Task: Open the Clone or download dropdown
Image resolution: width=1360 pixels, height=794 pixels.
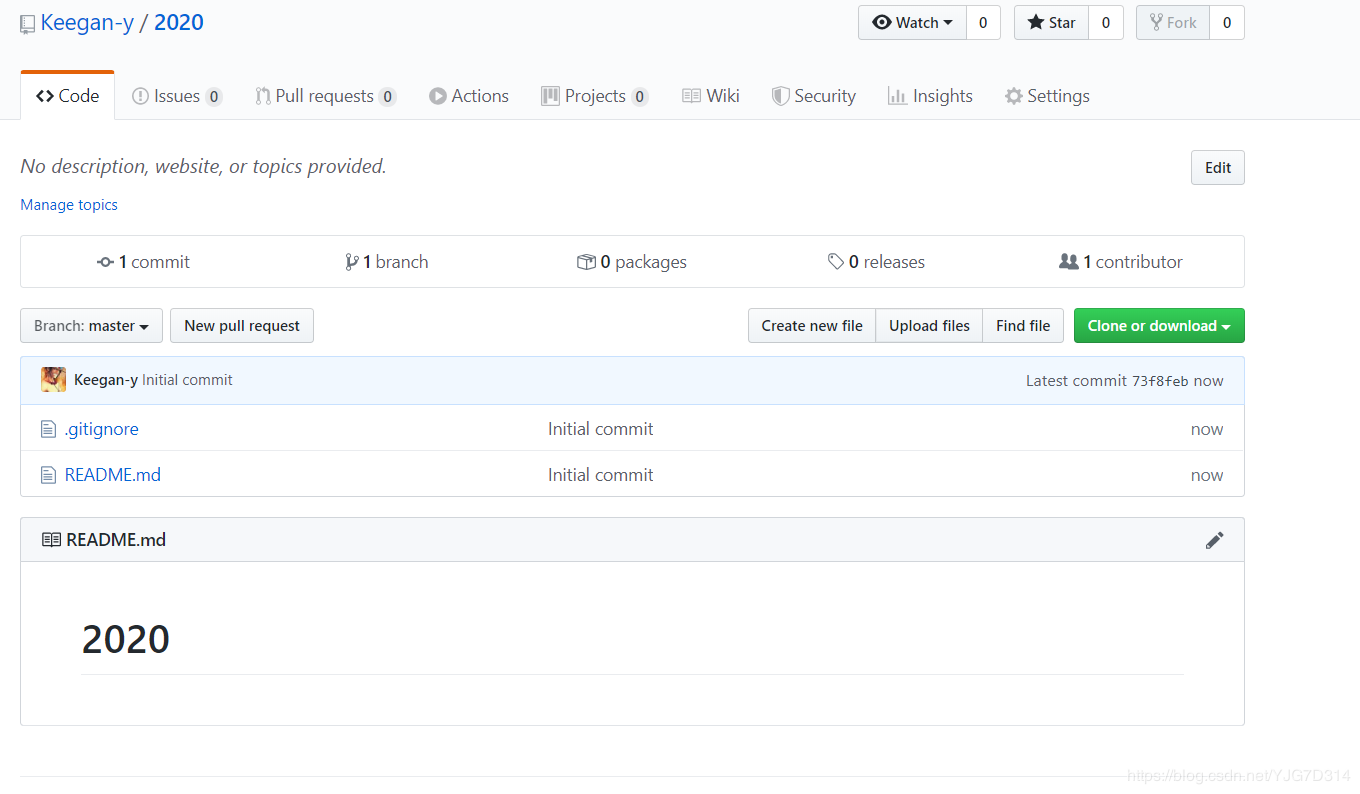Action: (x=1158, y=326)
